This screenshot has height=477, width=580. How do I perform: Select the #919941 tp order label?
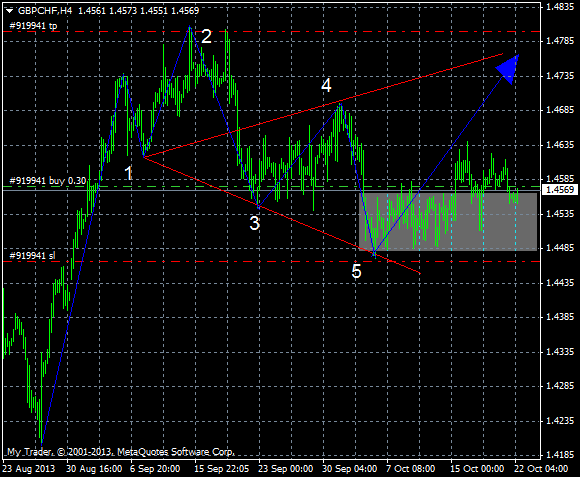(33, 26)
